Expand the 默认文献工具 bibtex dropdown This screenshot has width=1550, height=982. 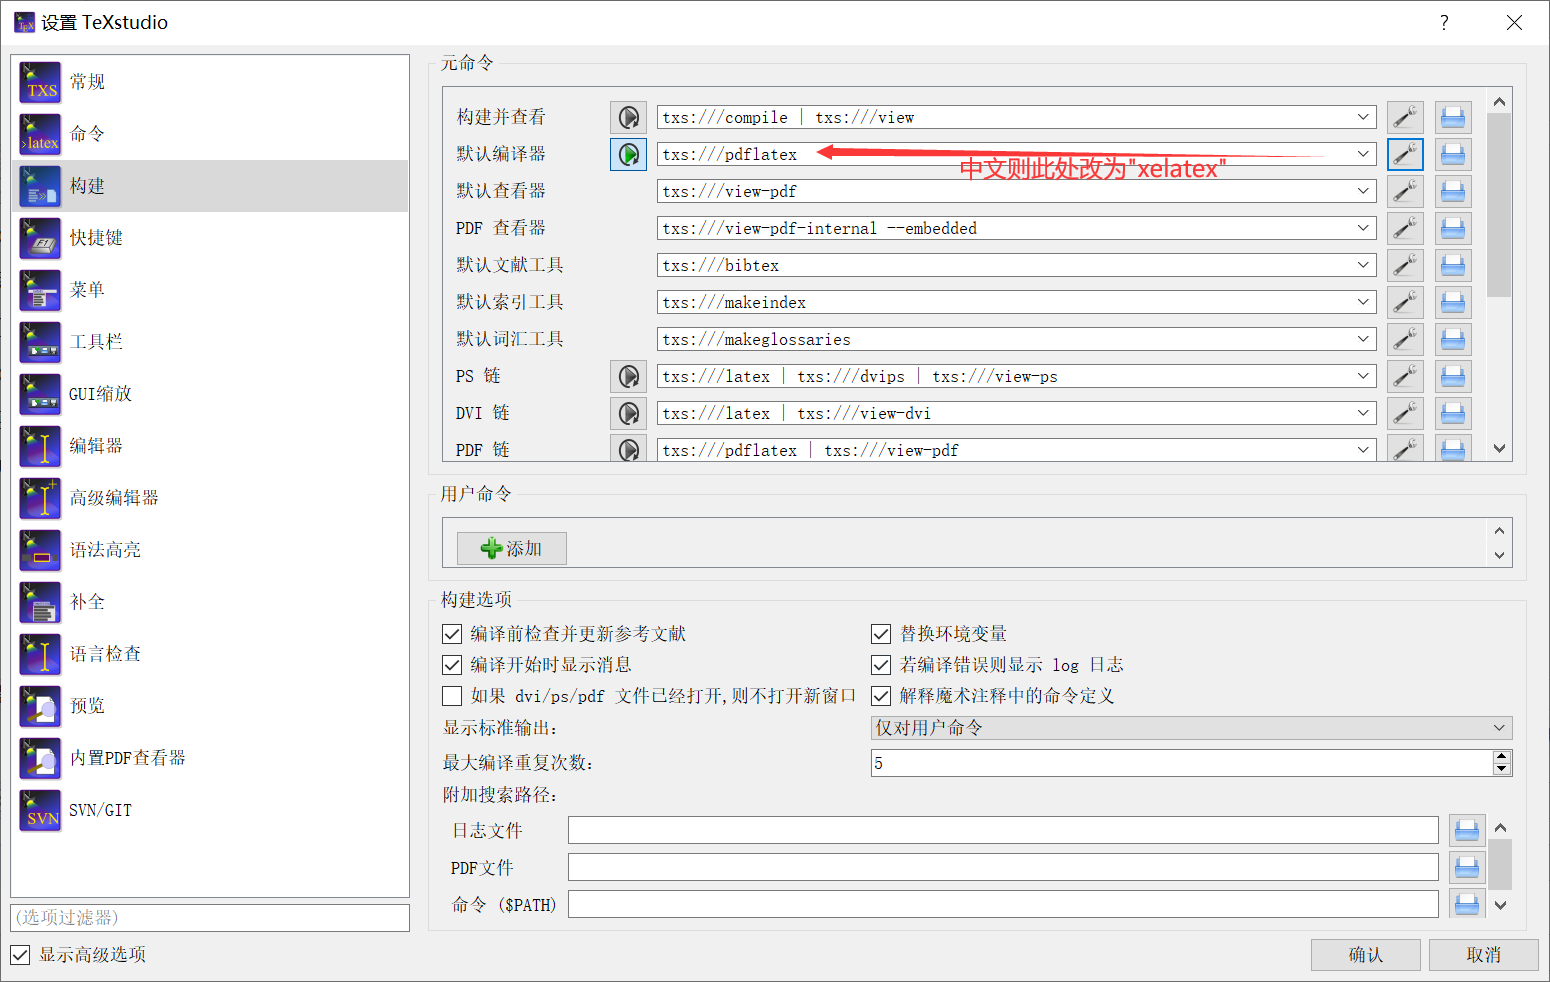[x=1363, y=265]
